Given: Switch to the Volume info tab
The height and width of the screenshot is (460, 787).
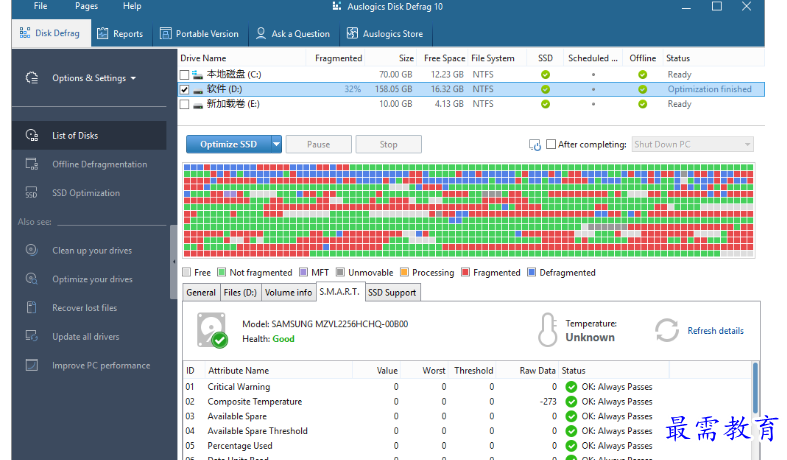Looking at the screenshot, I should [288, 292].
